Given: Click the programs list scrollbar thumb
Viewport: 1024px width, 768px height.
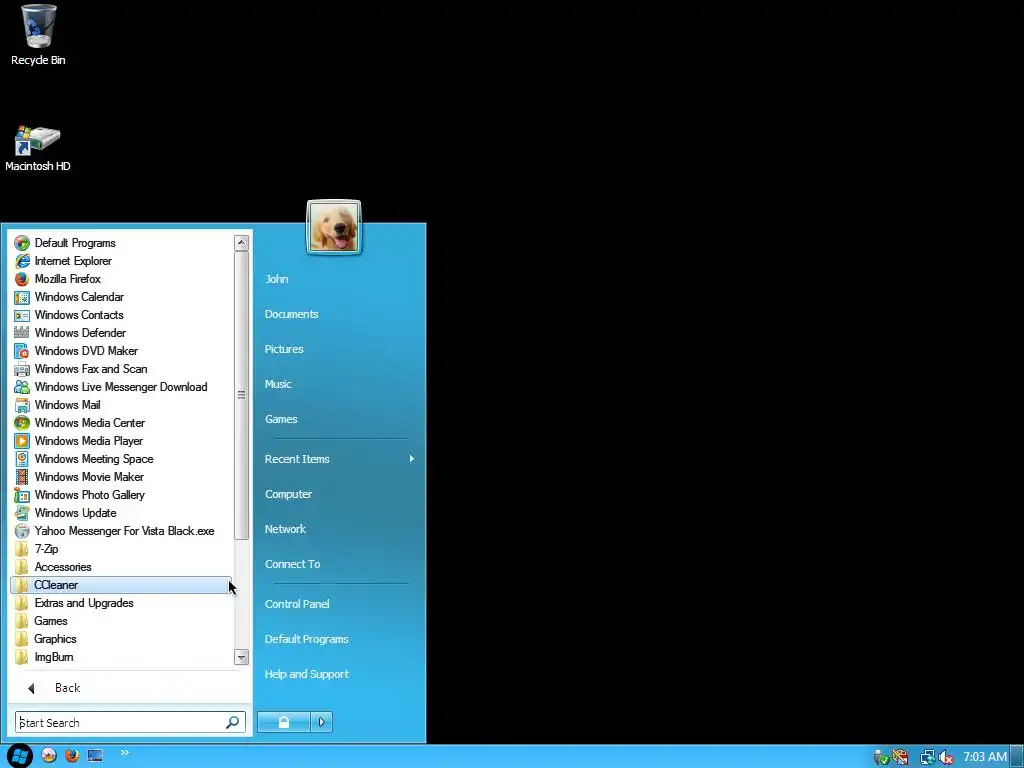Looking at the screenshot, I should coord(241,394).
